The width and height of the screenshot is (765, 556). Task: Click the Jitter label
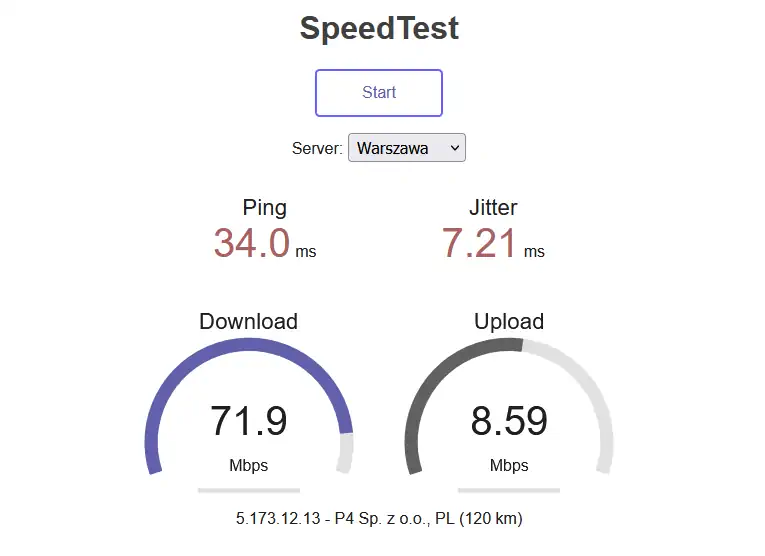[493, 208]
